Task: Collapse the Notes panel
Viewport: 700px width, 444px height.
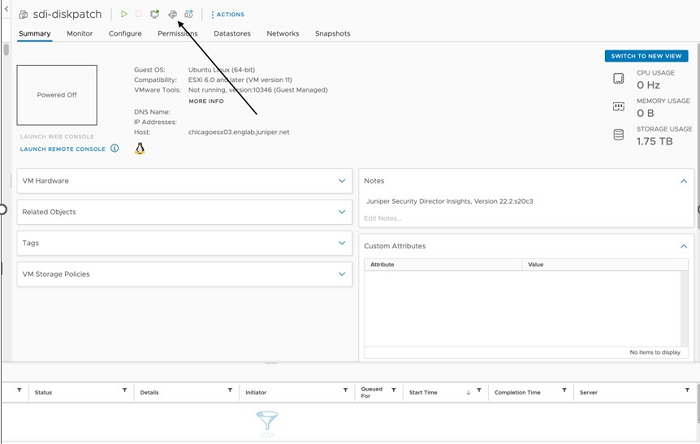Action: tap(684, 181)
